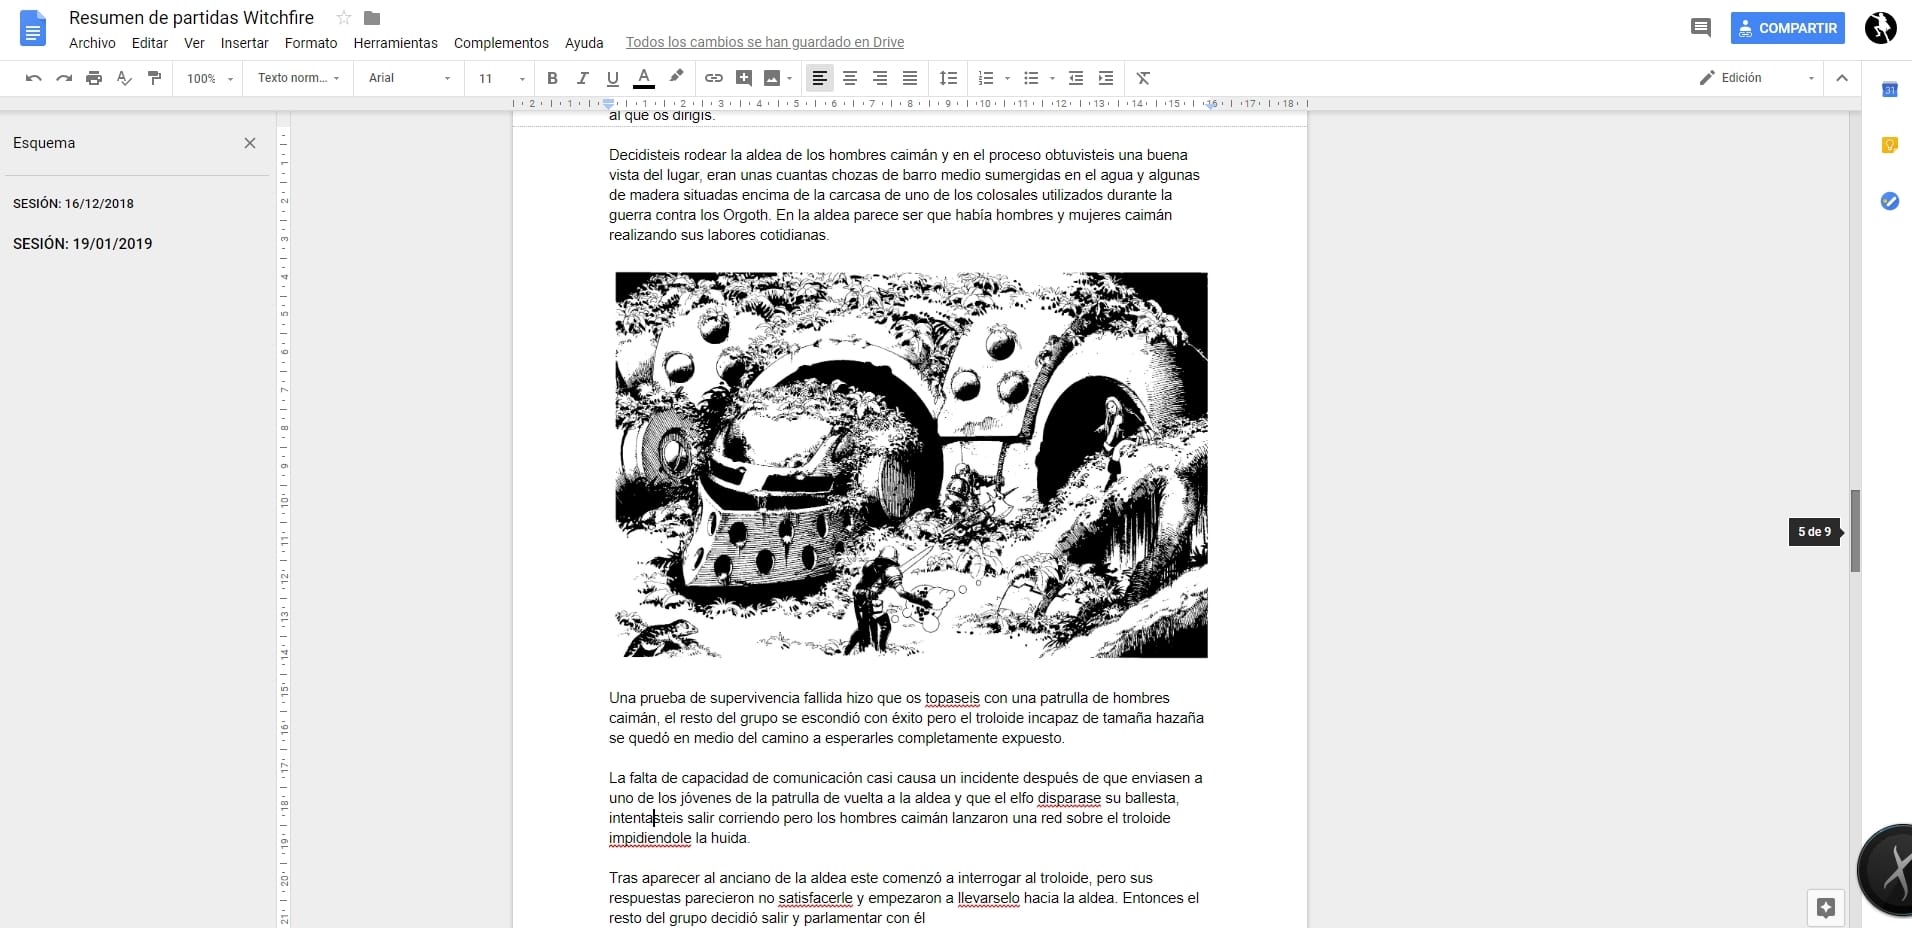
Task: Collapse the toolbar with the chevron
Action: point(1842,78)
